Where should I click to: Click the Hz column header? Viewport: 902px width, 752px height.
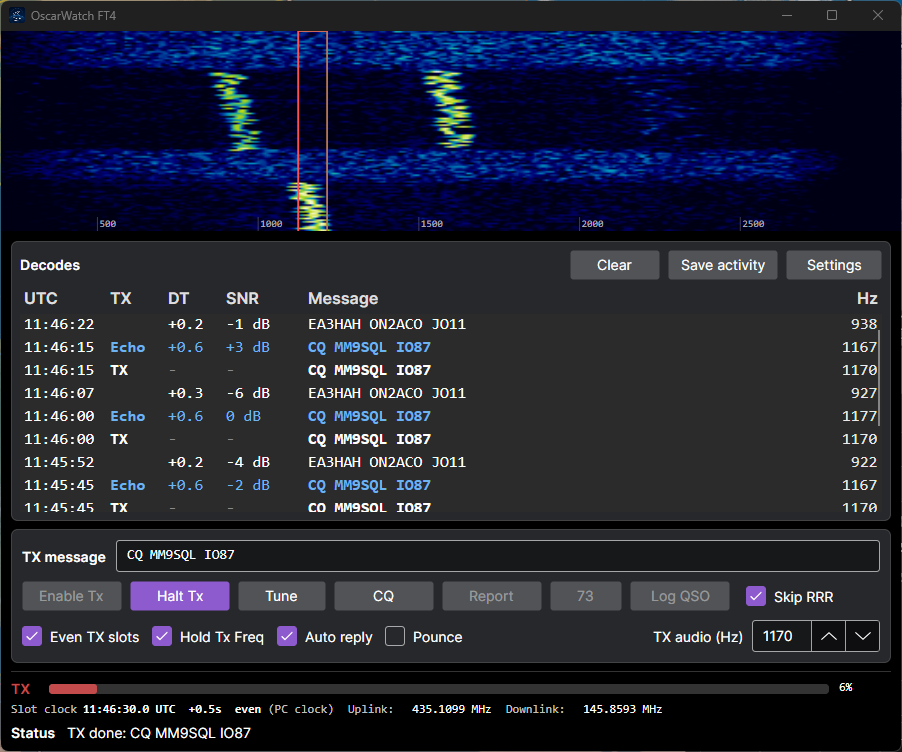click(x=867, y=299)
